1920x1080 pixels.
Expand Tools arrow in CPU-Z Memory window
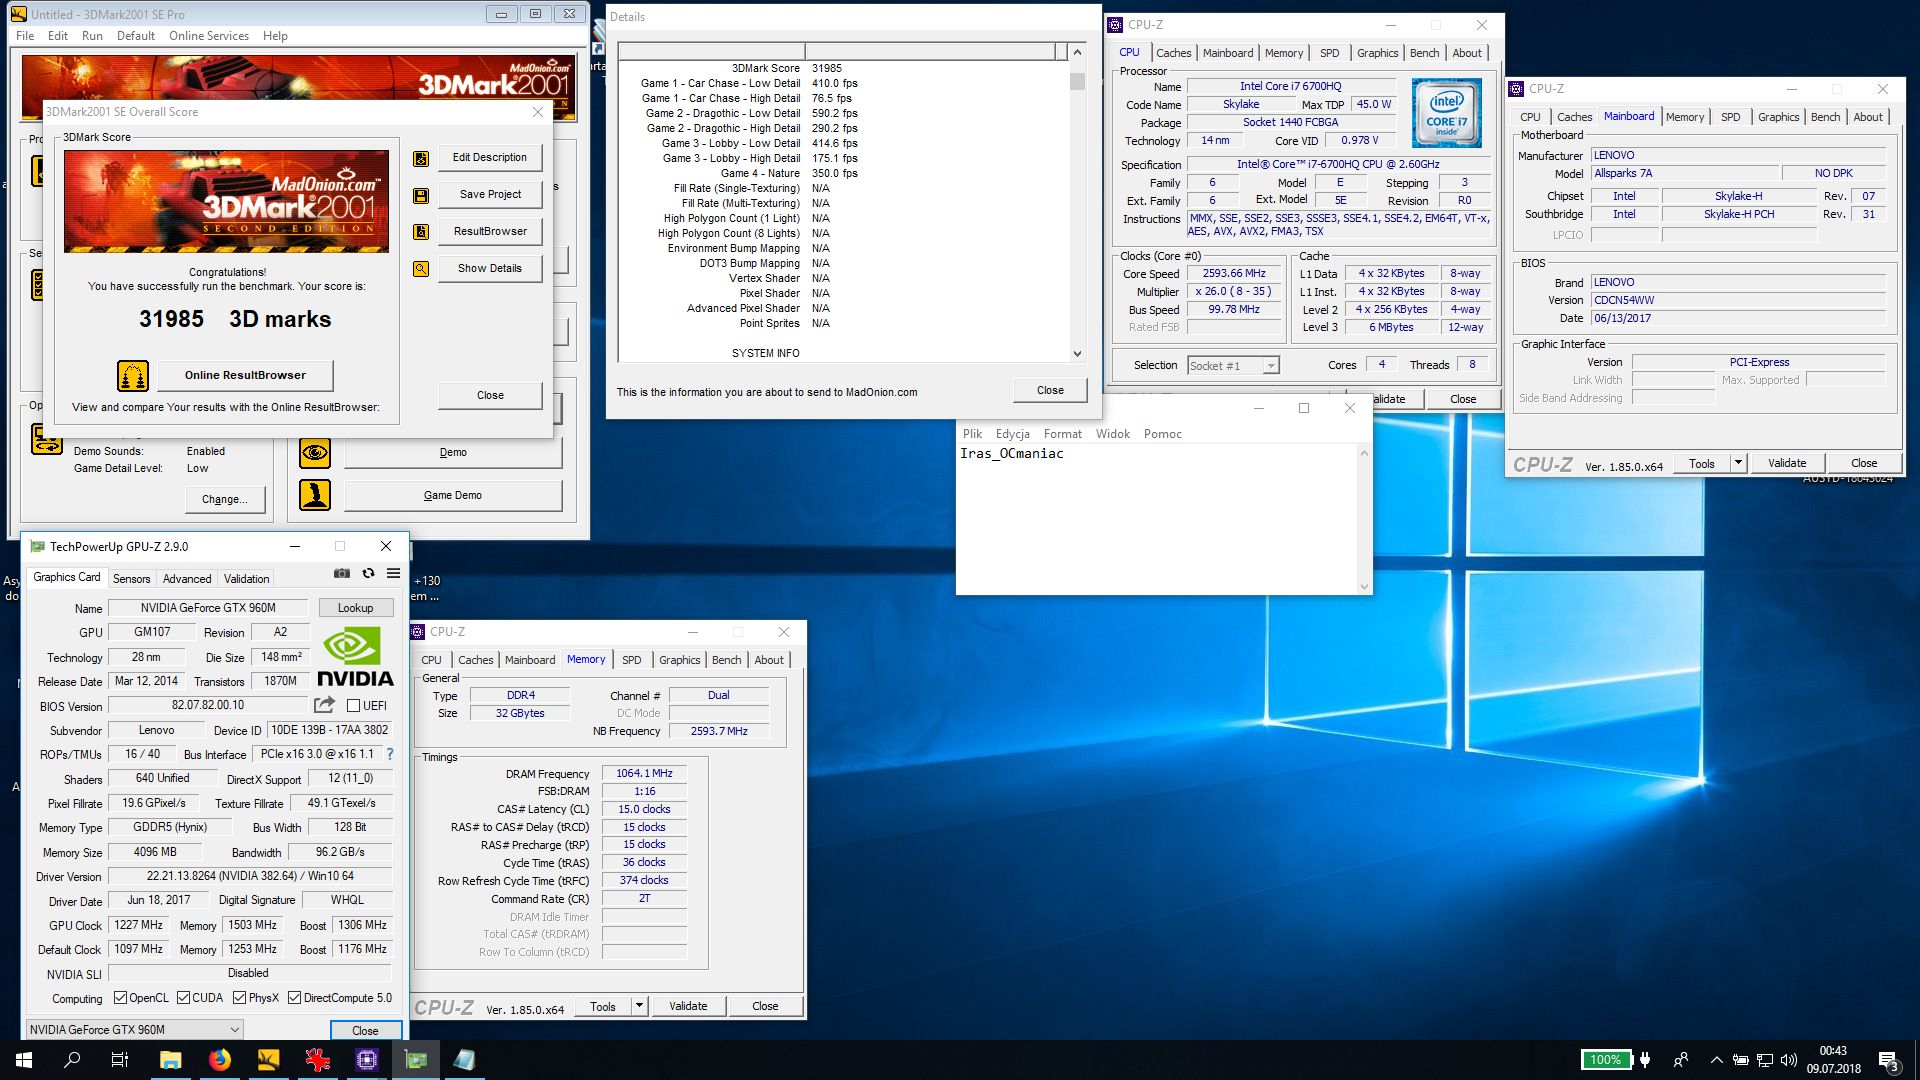point(640,1006)
